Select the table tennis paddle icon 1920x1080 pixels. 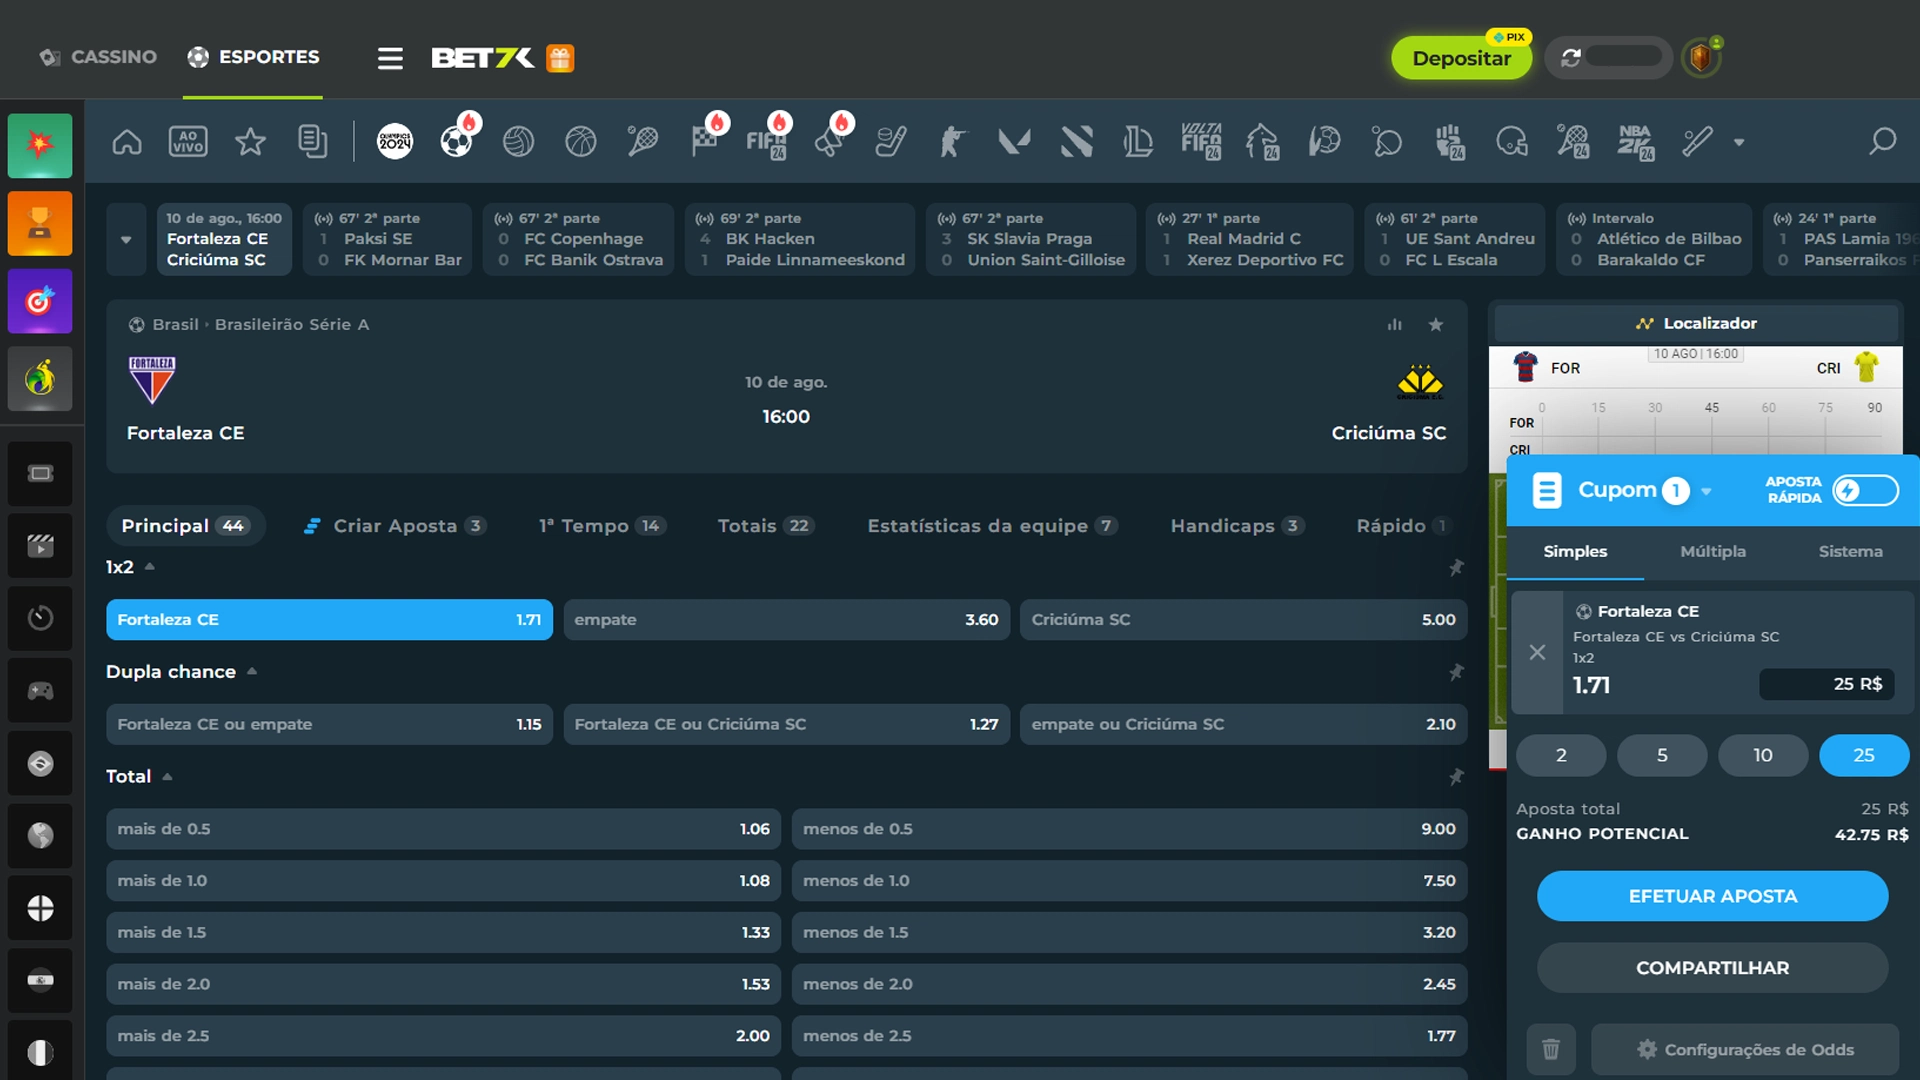click(1387, 142)
